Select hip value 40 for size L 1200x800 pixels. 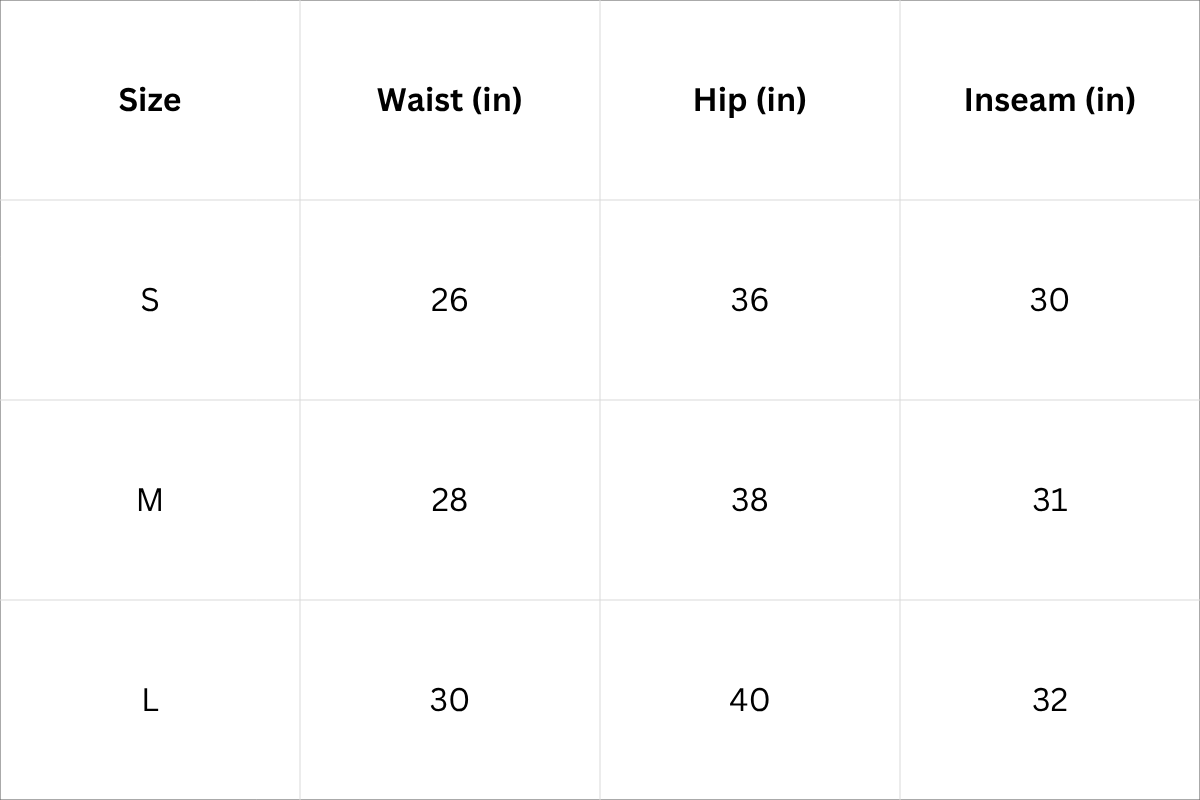pyautogui.click(x=749, y=700)
